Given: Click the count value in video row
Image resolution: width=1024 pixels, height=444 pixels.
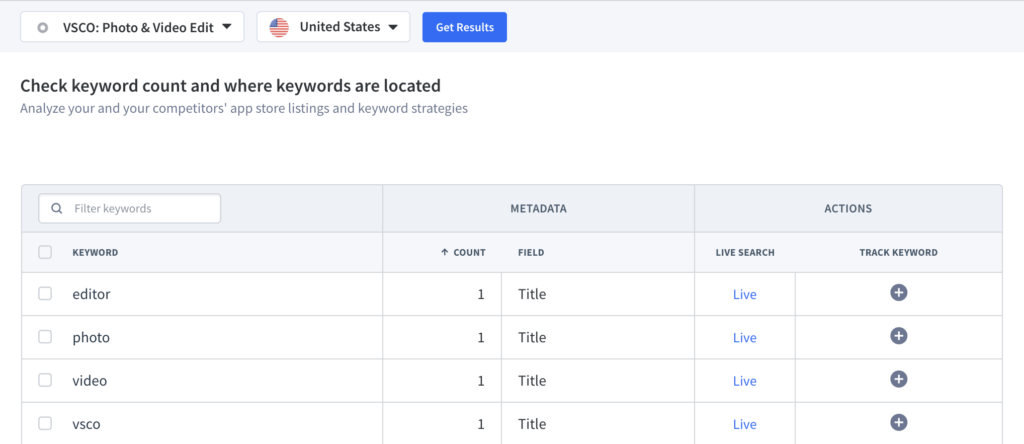Looking at the screenshot, I should [481, 381].
